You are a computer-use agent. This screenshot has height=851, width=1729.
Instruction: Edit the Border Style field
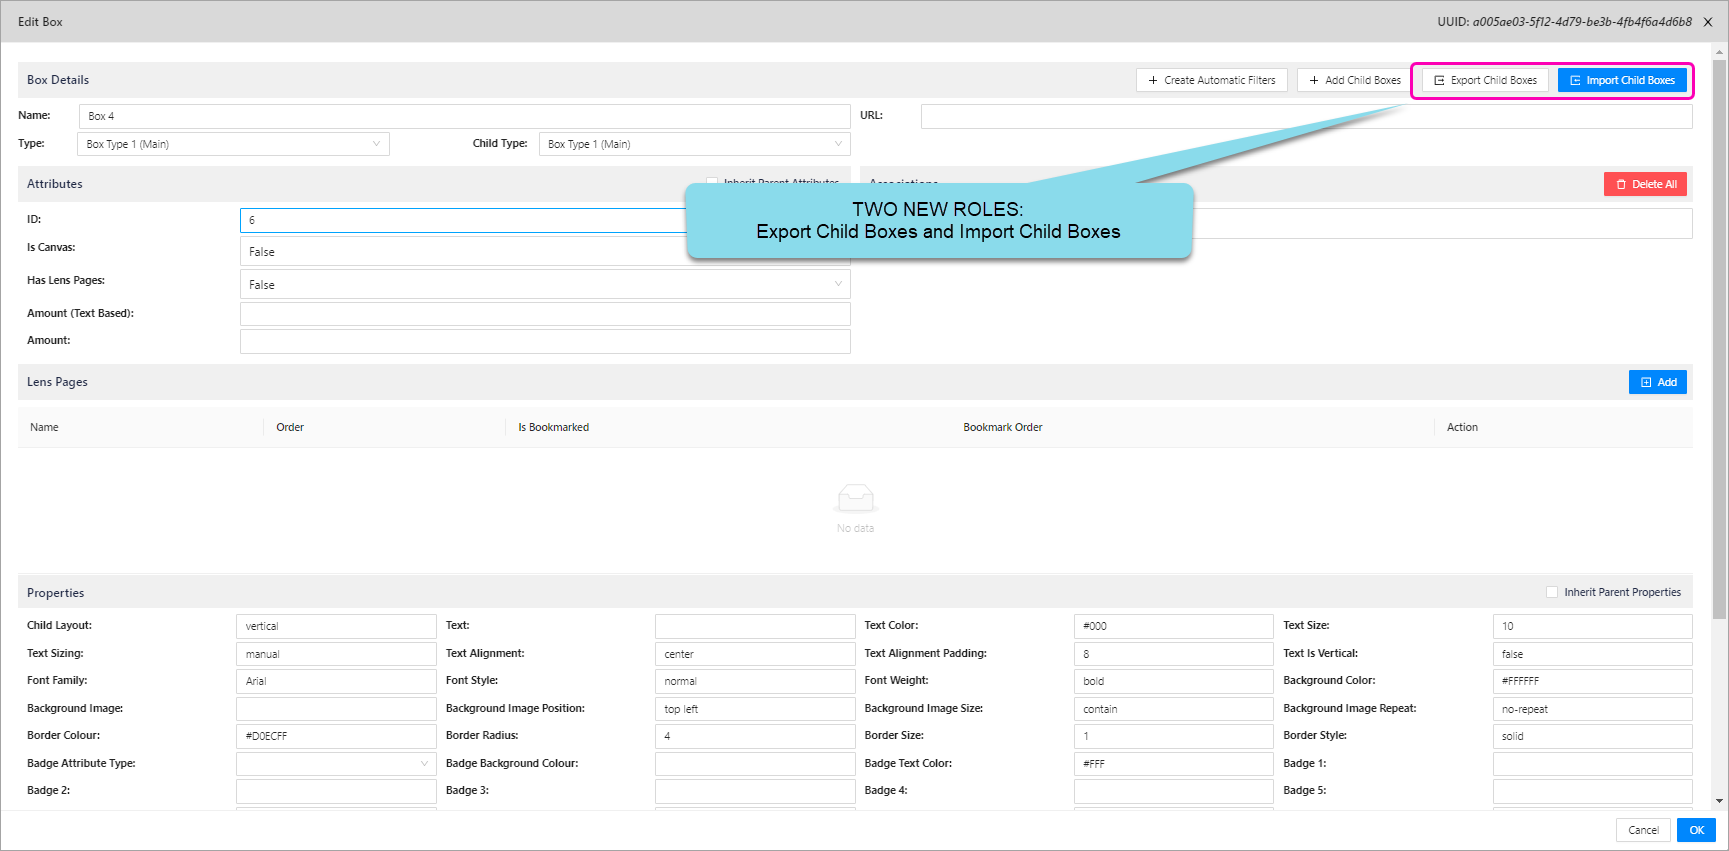[x=1593, y=736]
